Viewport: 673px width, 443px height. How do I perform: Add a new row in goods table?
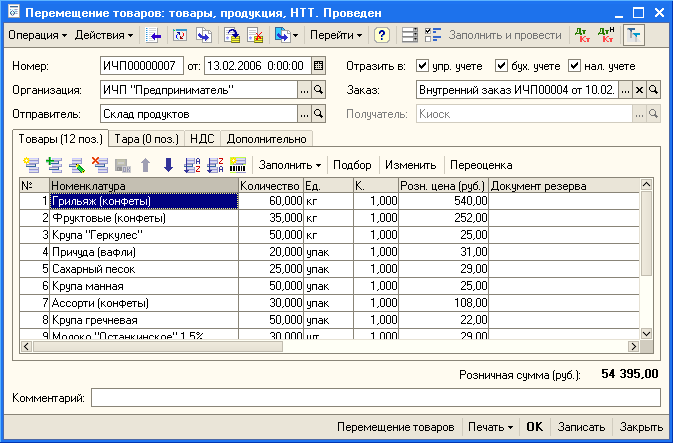pos(31,165)
